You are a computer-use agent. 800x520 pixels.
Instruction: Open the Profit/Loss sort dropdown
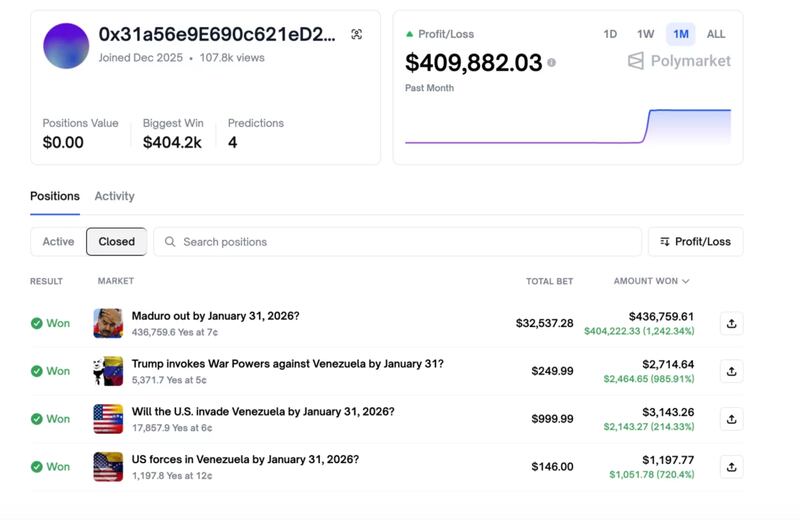click(x=695, y=242)
